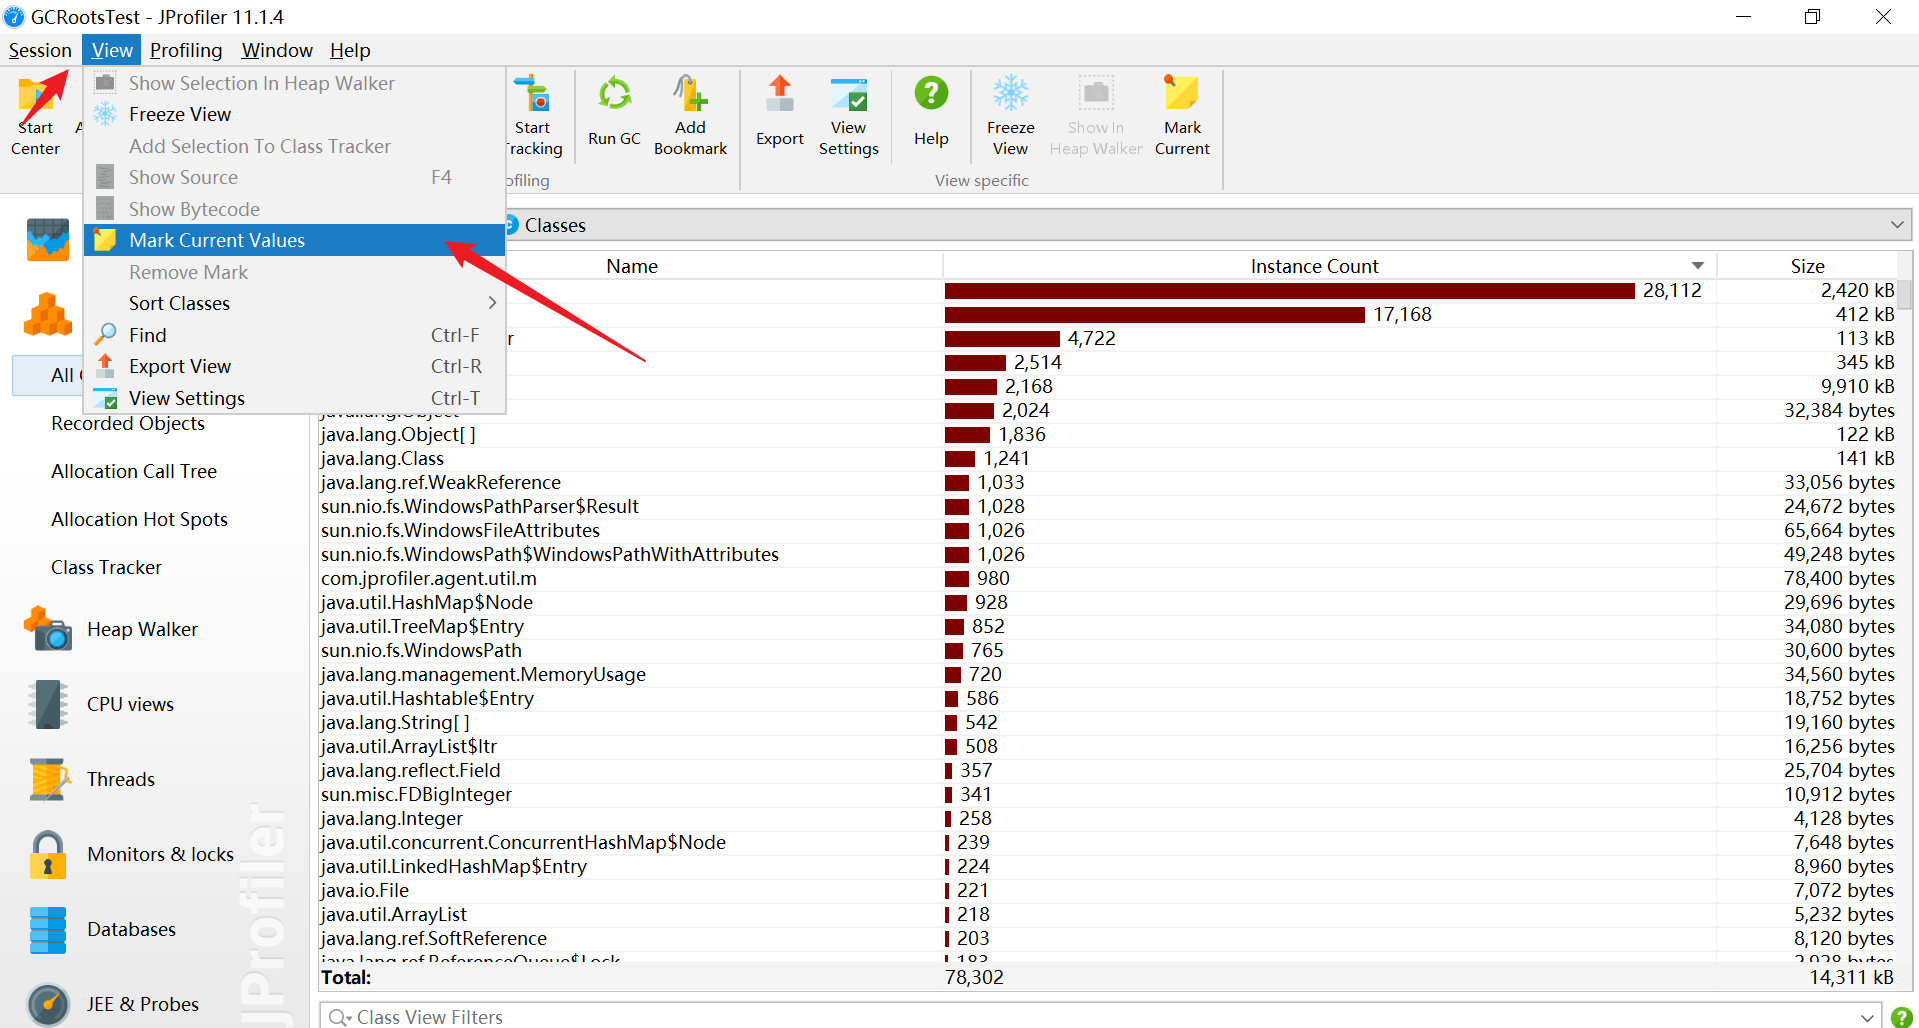Go to Allocation Hot Spots view
This screenshot has width=1919, height=1028.
[x=139, y=520]
